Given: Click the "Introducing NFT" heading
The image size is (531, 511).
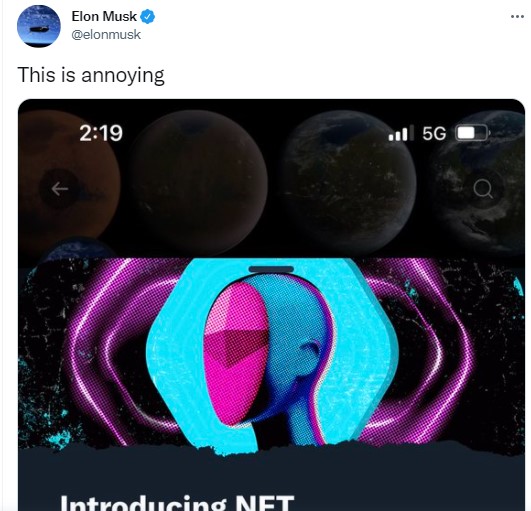Looking at the screenshot, I should pyautogui.click(x=177, y=503).
